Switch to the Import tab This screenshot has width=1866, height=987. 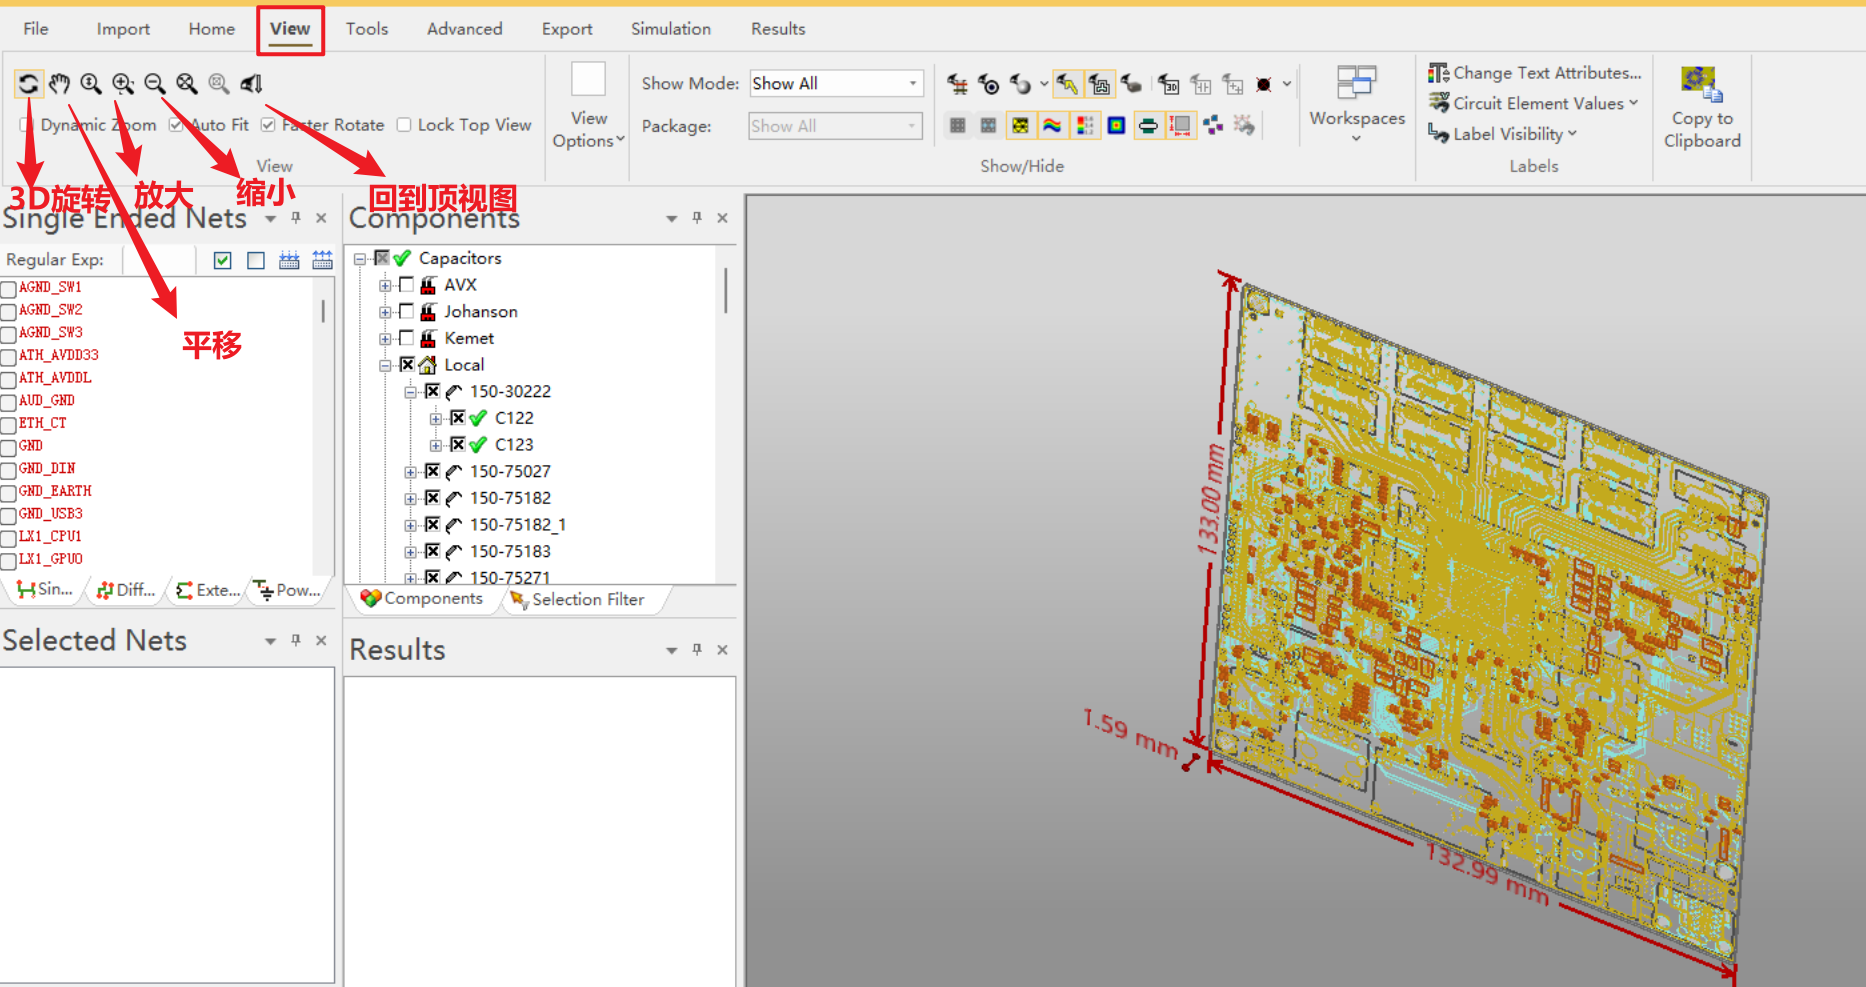click(123, 29)
